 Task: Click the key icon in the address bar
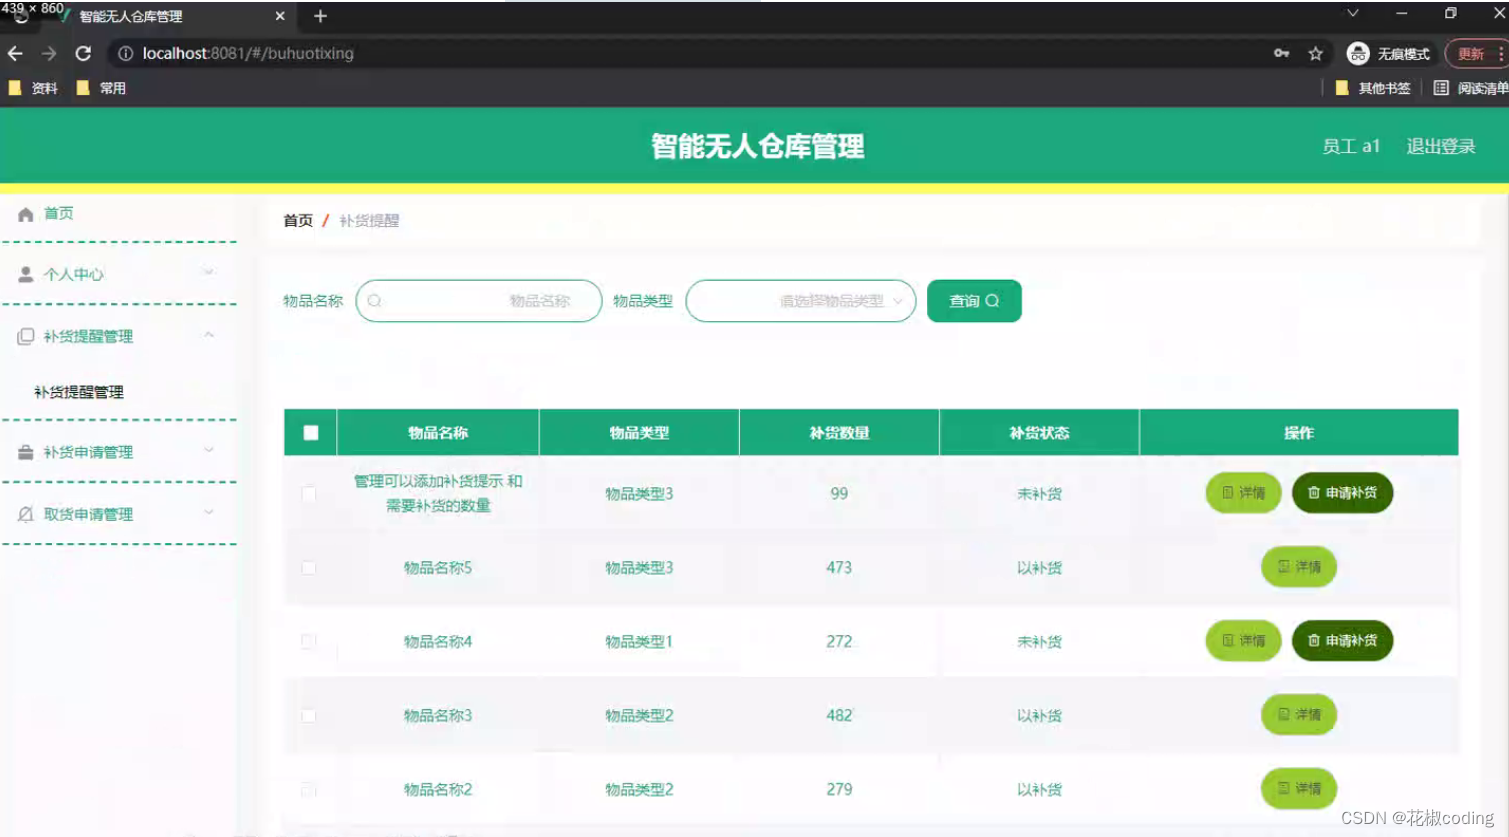pos(1281,54)
